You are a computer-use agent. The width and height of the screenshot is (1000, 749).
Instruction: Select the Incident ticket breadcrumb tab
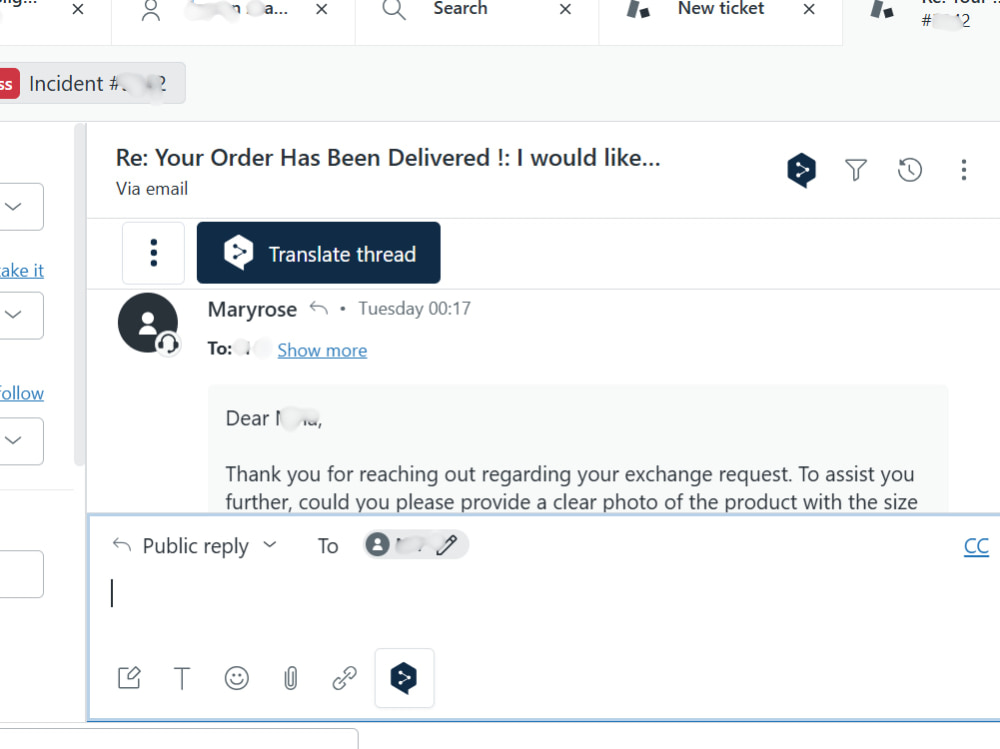[92, 83]
